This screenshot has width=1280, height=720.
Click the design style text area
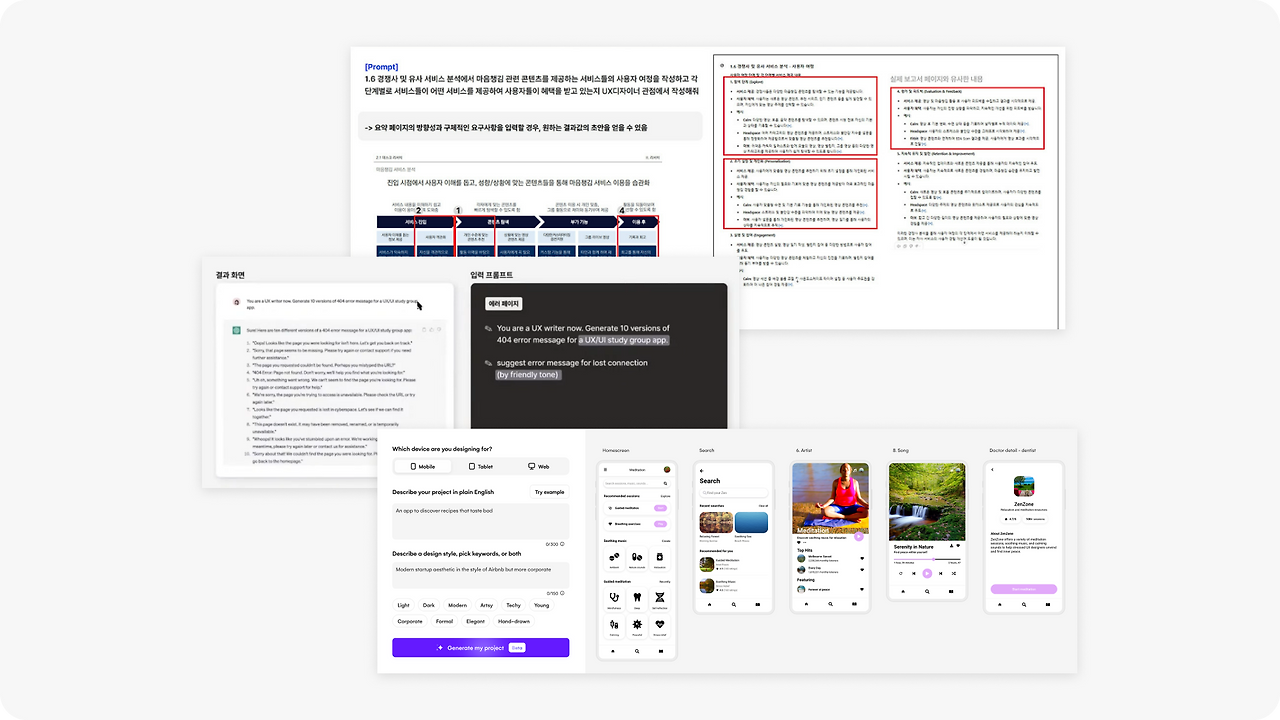480,575
